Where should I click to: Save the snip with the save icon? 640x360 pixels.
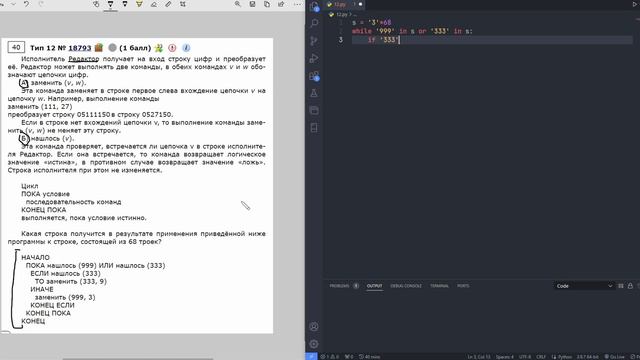pos(252,4)
